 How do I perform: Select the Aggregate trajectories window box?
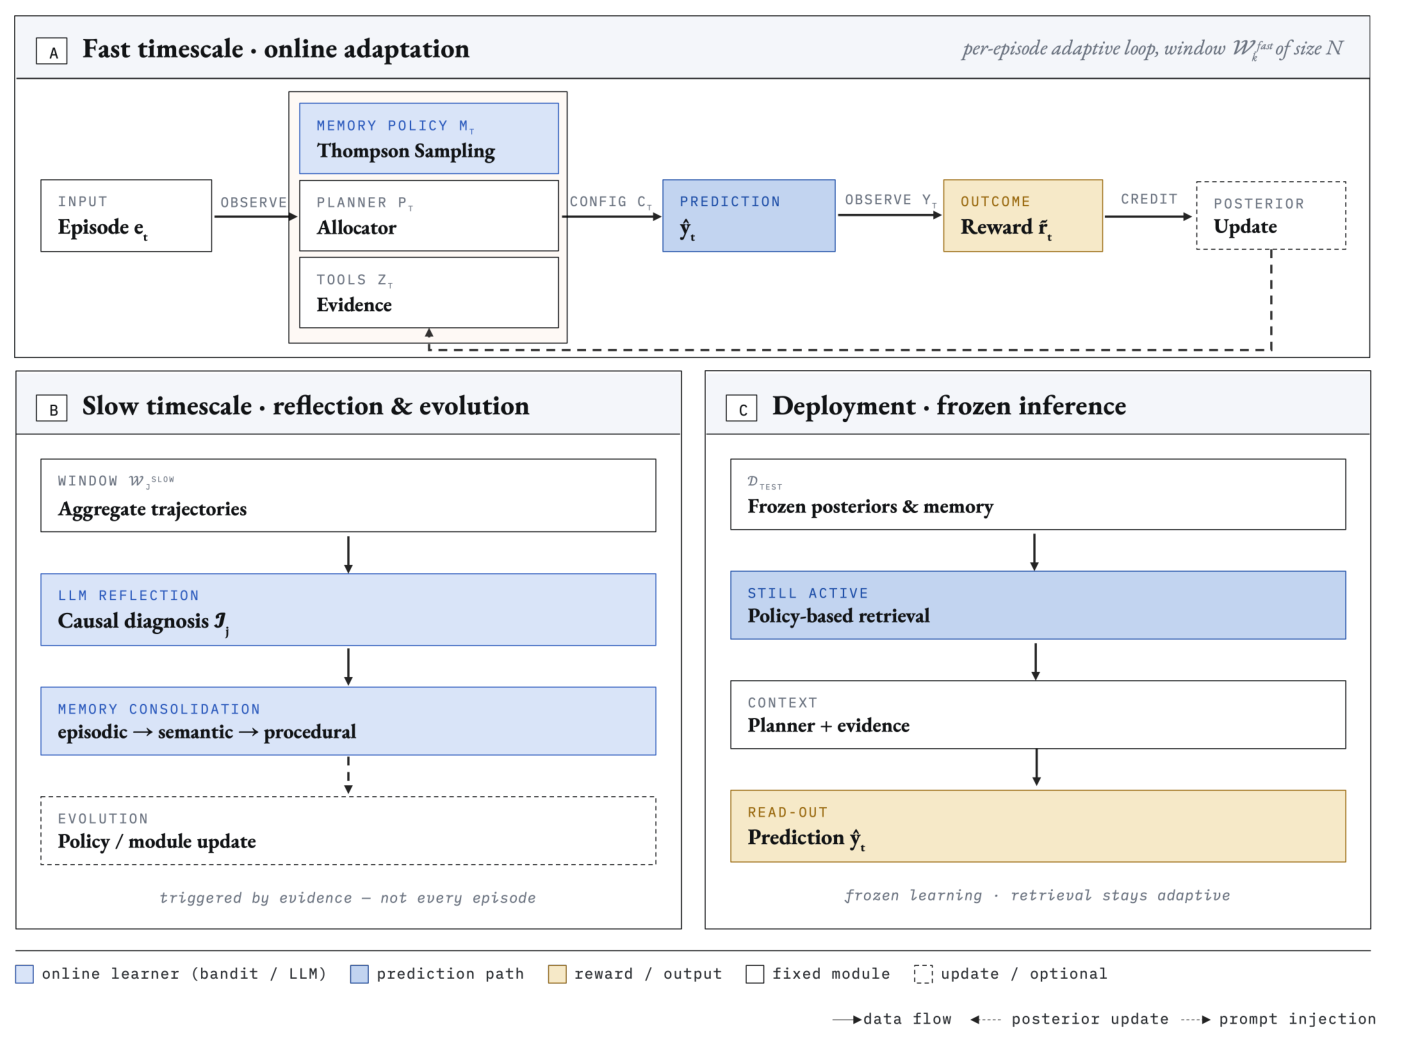click(348, 496)
